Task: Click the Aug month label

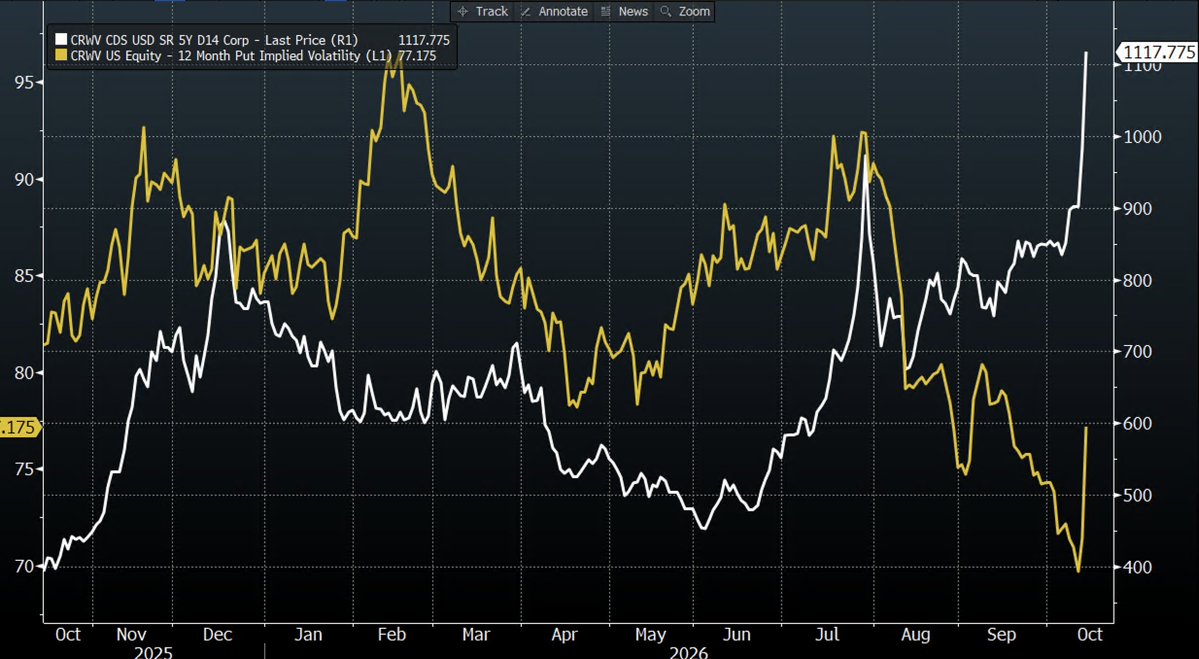Action: click(x=915, y=635)
